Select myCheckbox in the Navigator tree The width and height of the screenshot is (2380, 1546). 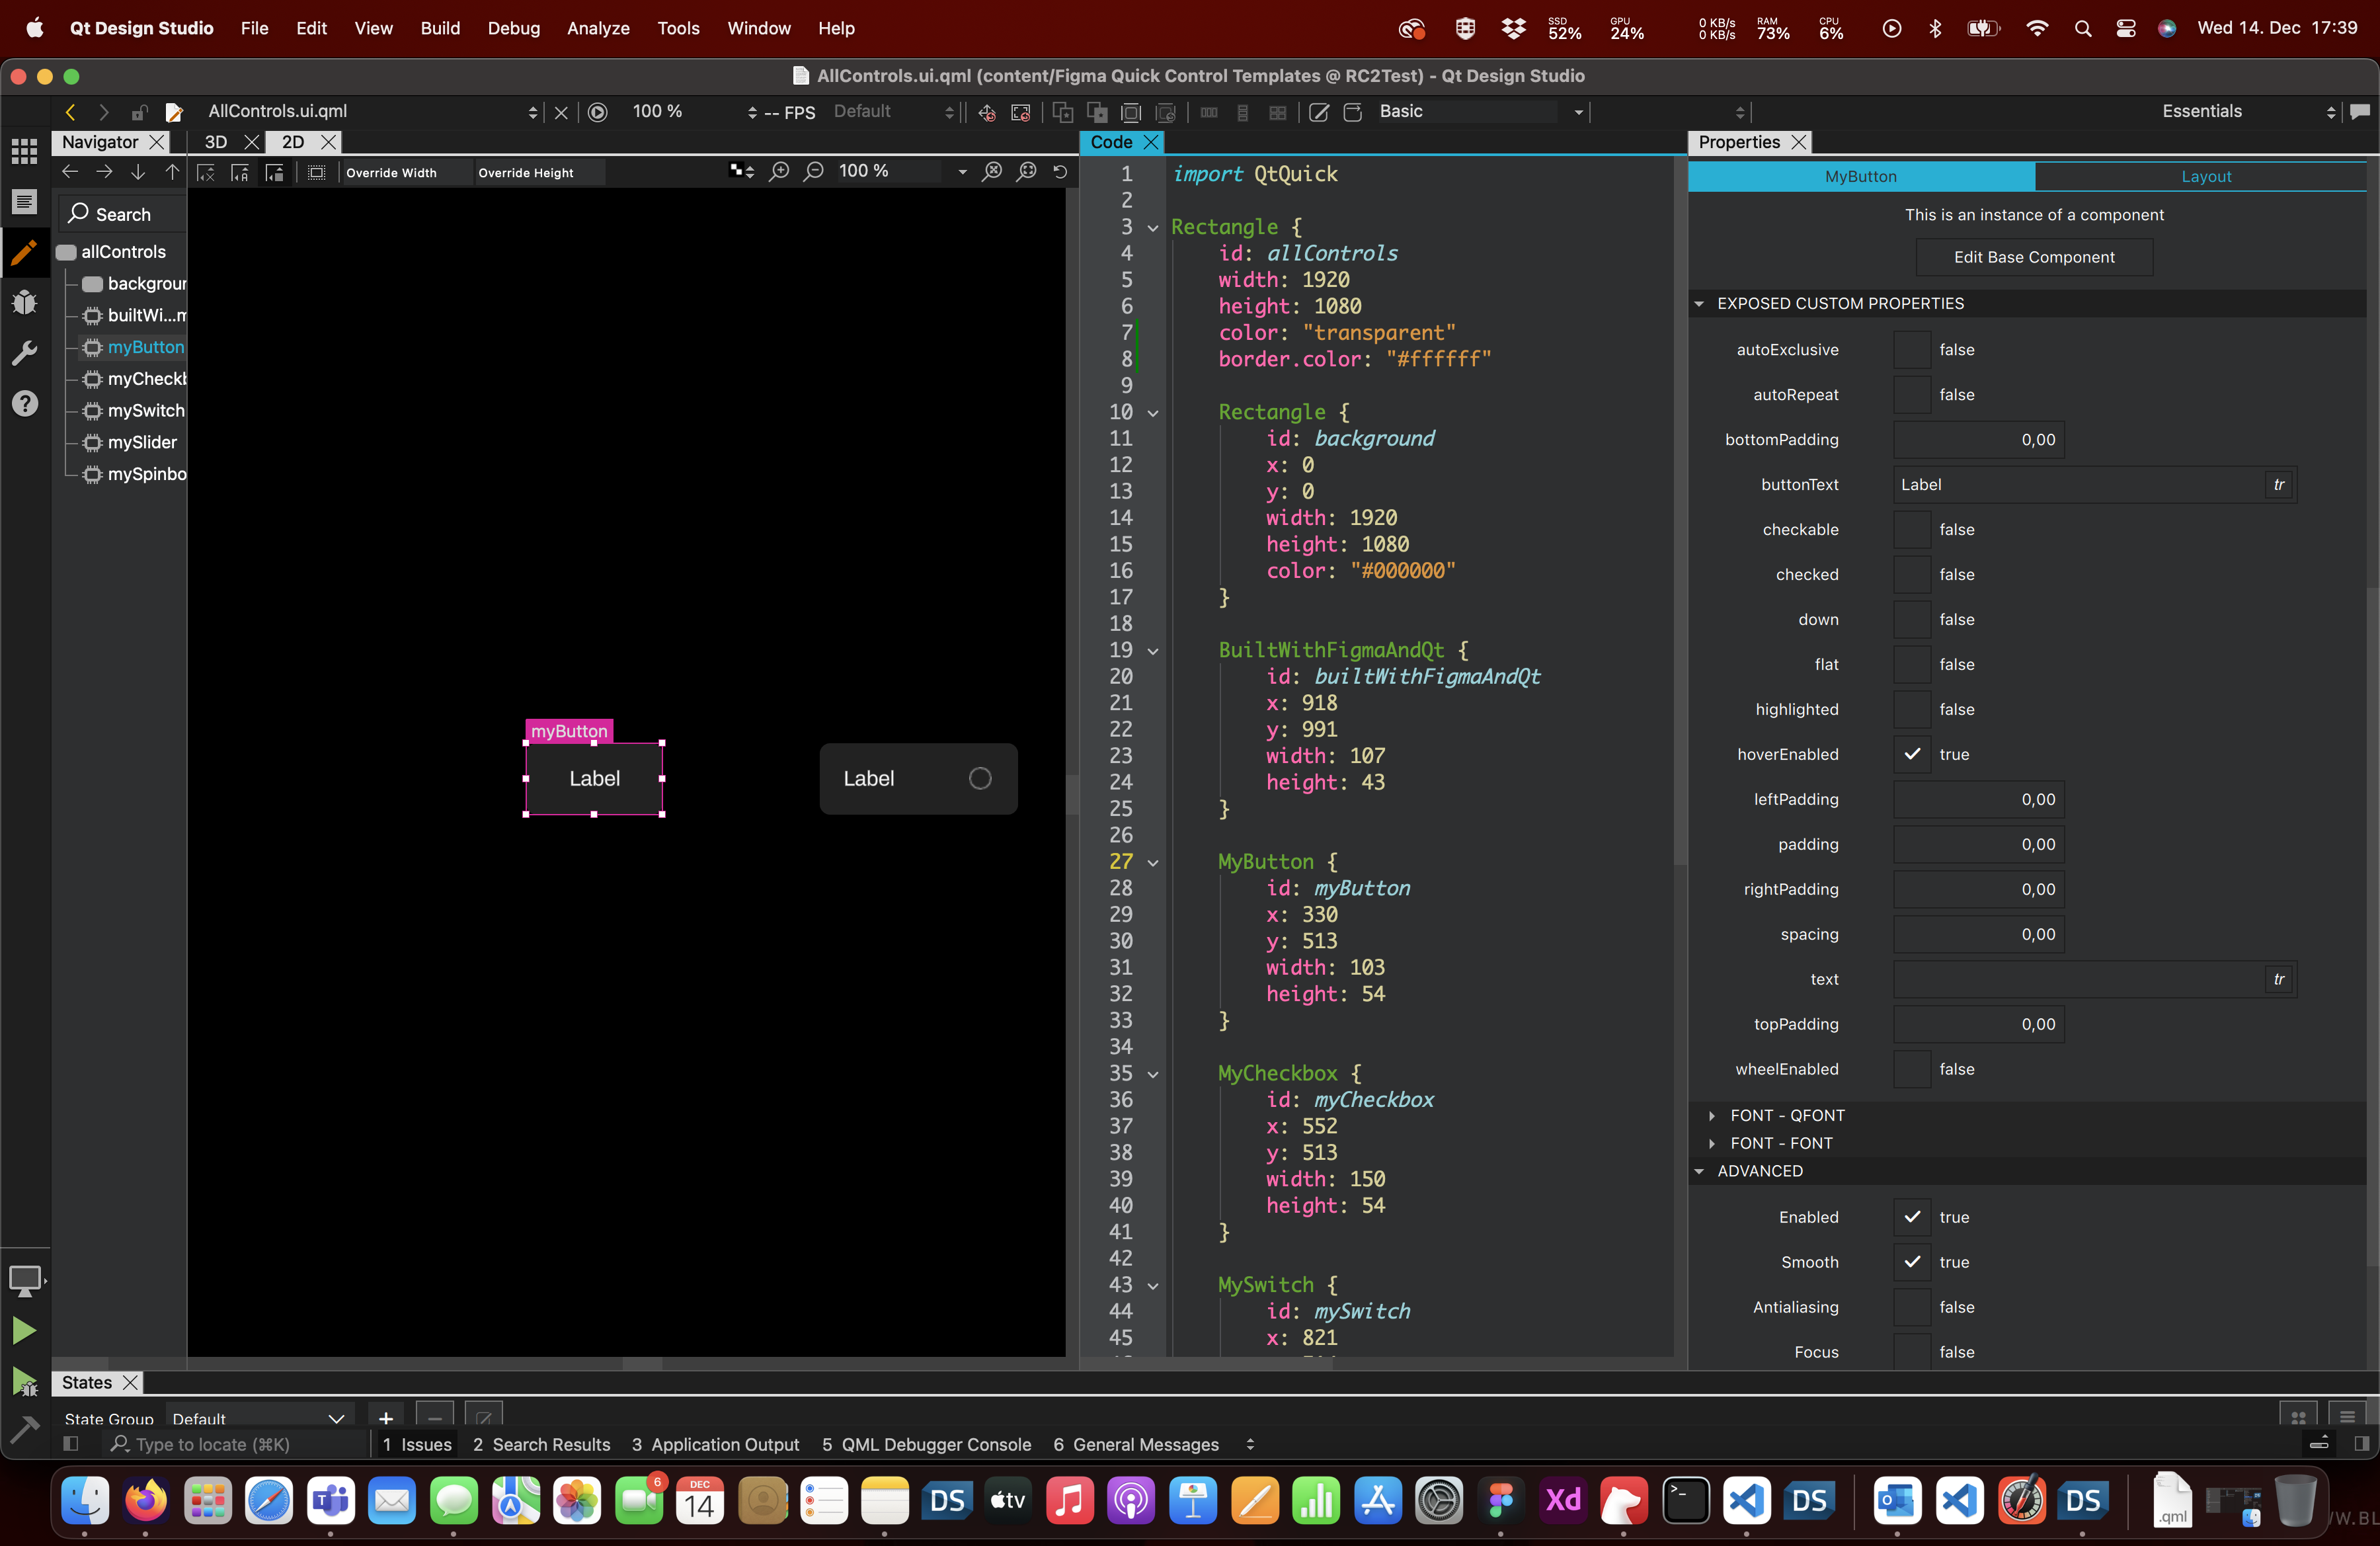pos(146,379)
